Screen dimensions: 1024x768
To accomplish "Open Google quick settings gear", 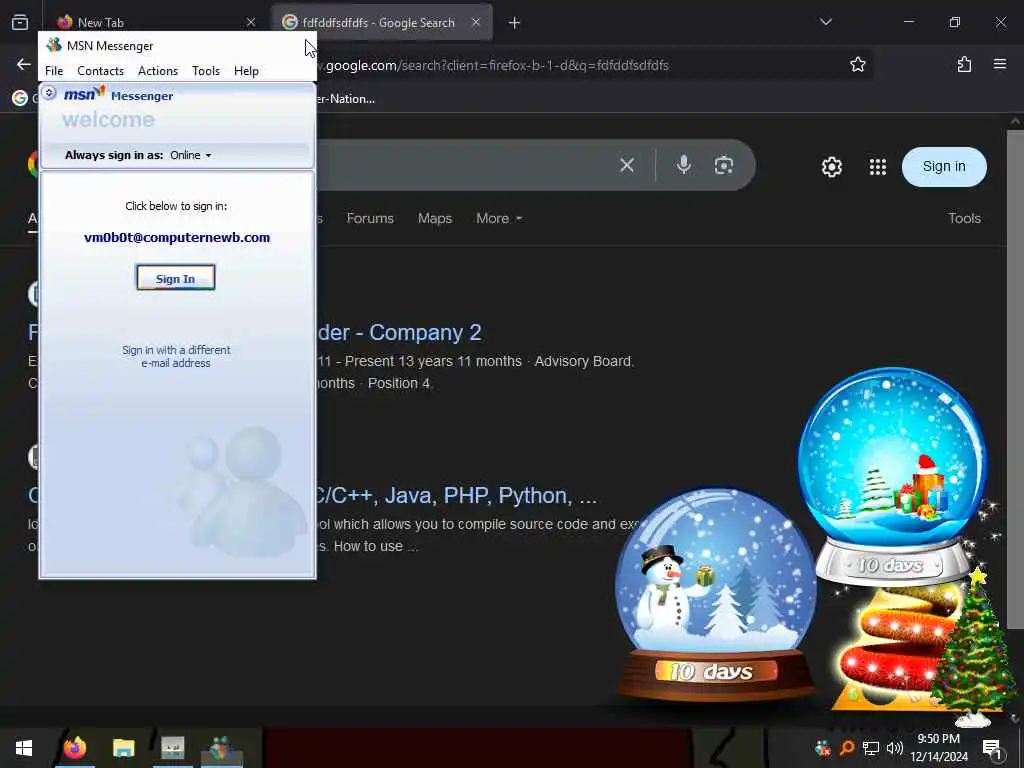I will (831, 167).
